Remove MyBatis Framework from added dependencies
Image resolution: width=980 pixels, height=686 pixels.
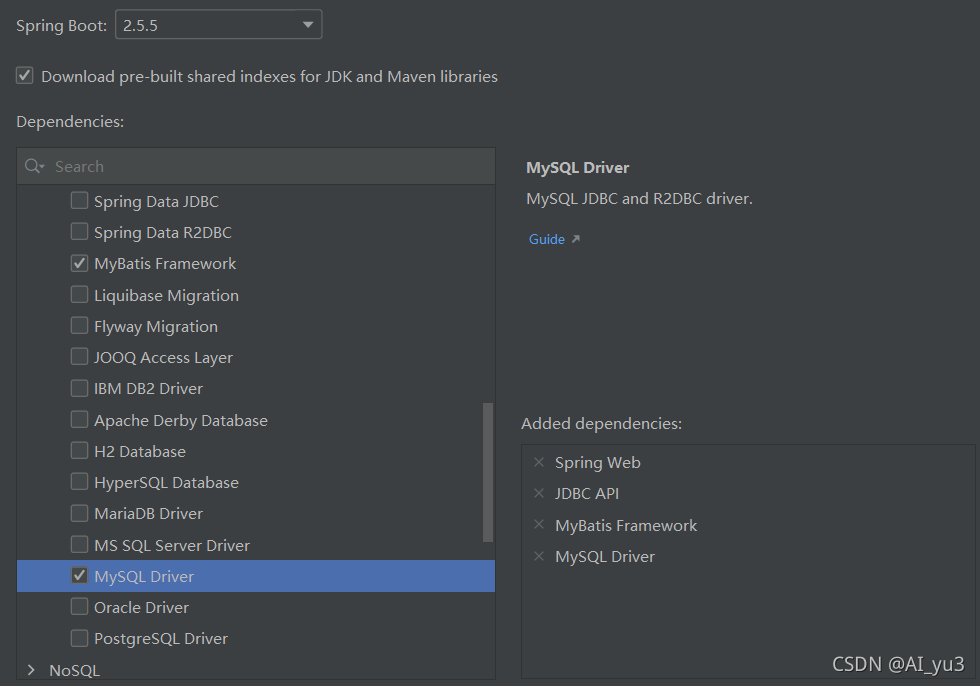[x=539, y=524]
